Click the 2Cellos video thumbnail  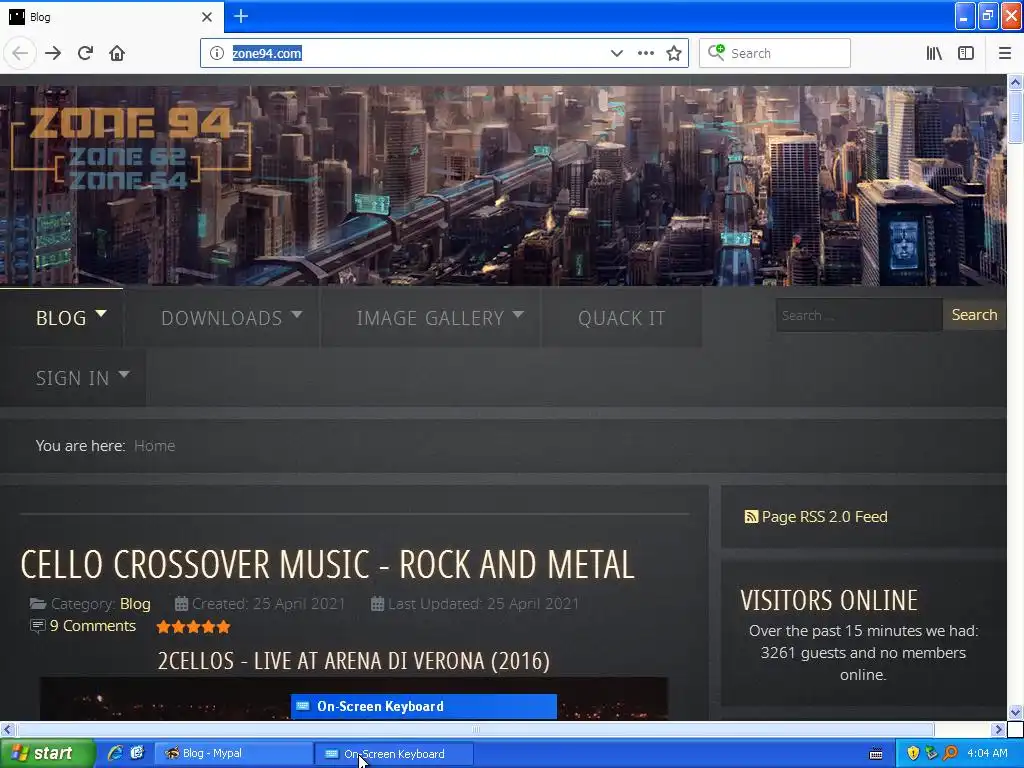pos(353,699)
